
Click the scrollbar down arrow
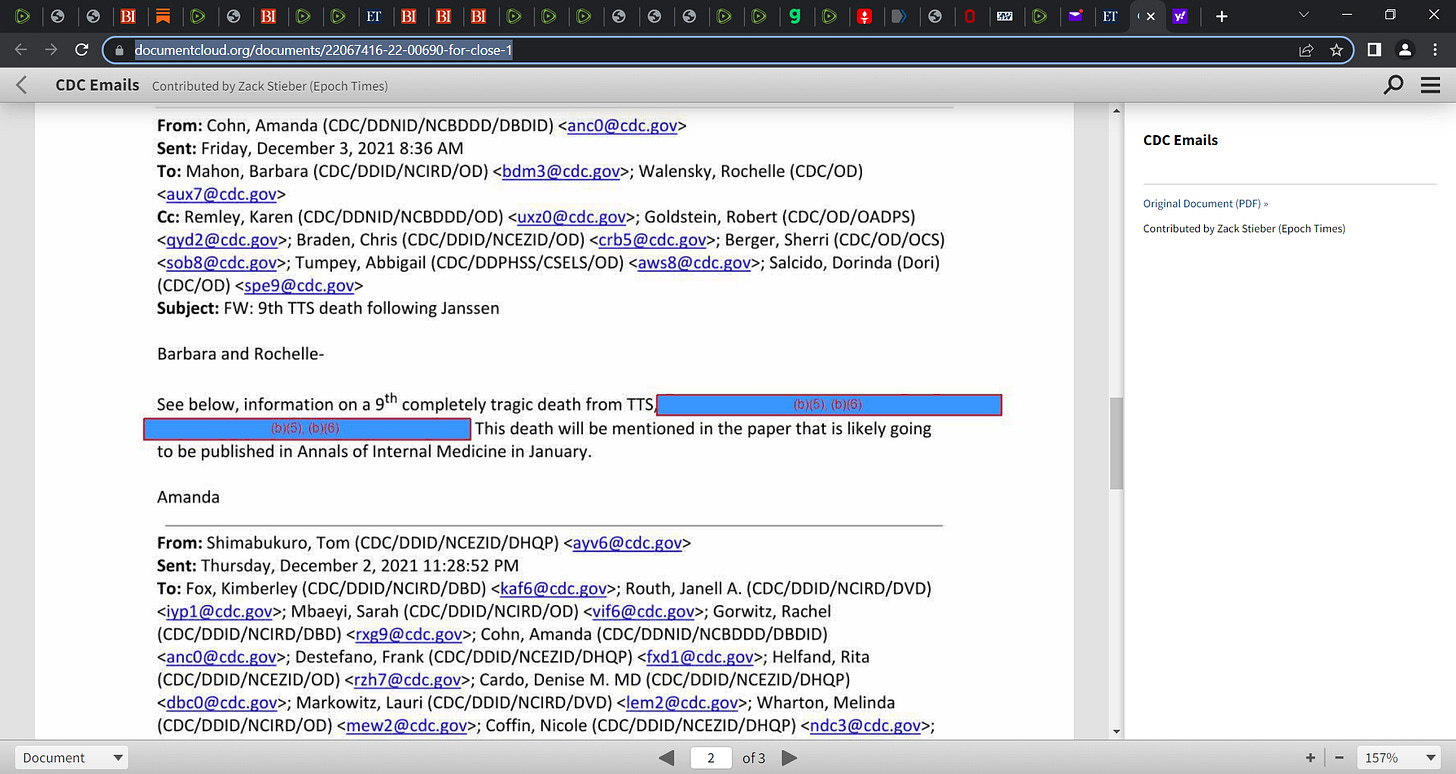(1116, 732)
